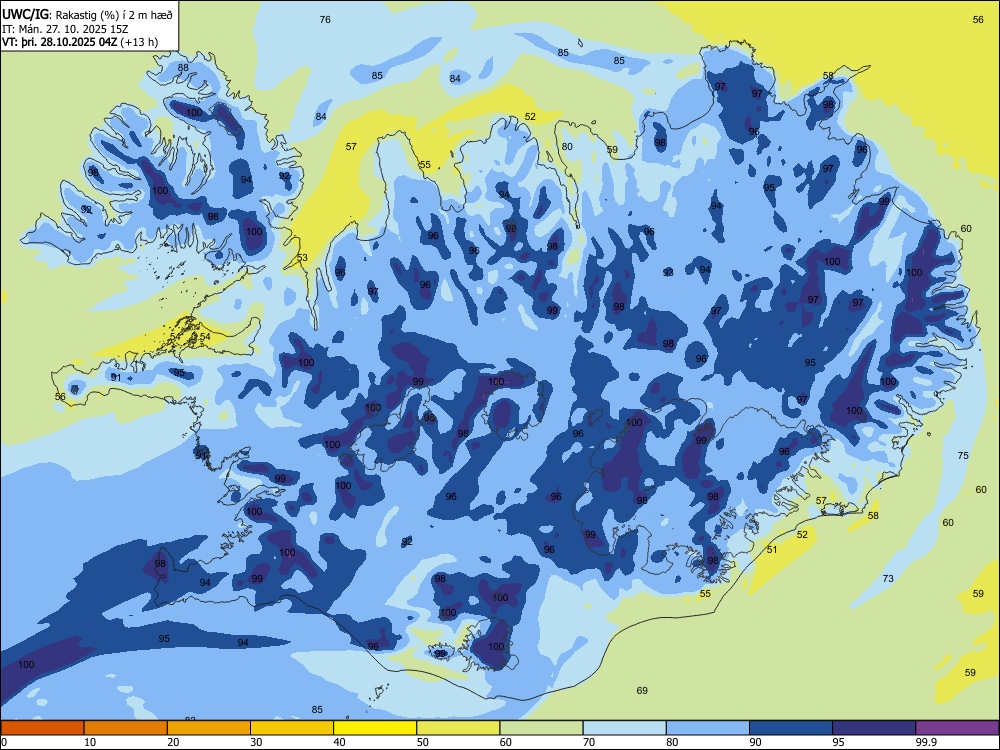Click the humidity value 80 on the north coast

(567, 147)
